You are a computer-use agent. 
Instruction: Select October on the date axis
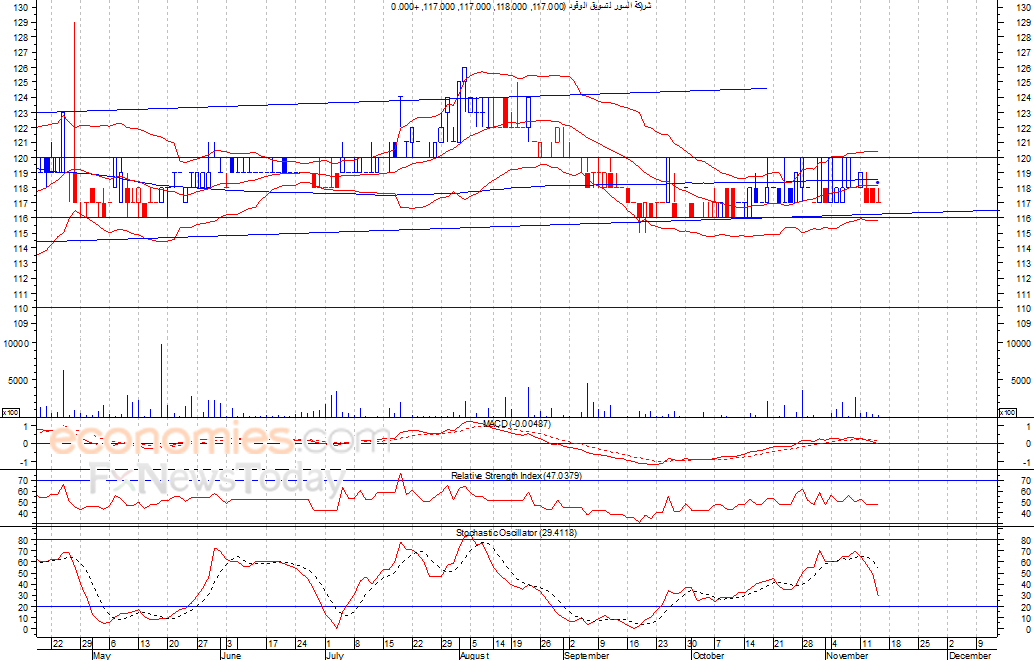coord(708,655)
